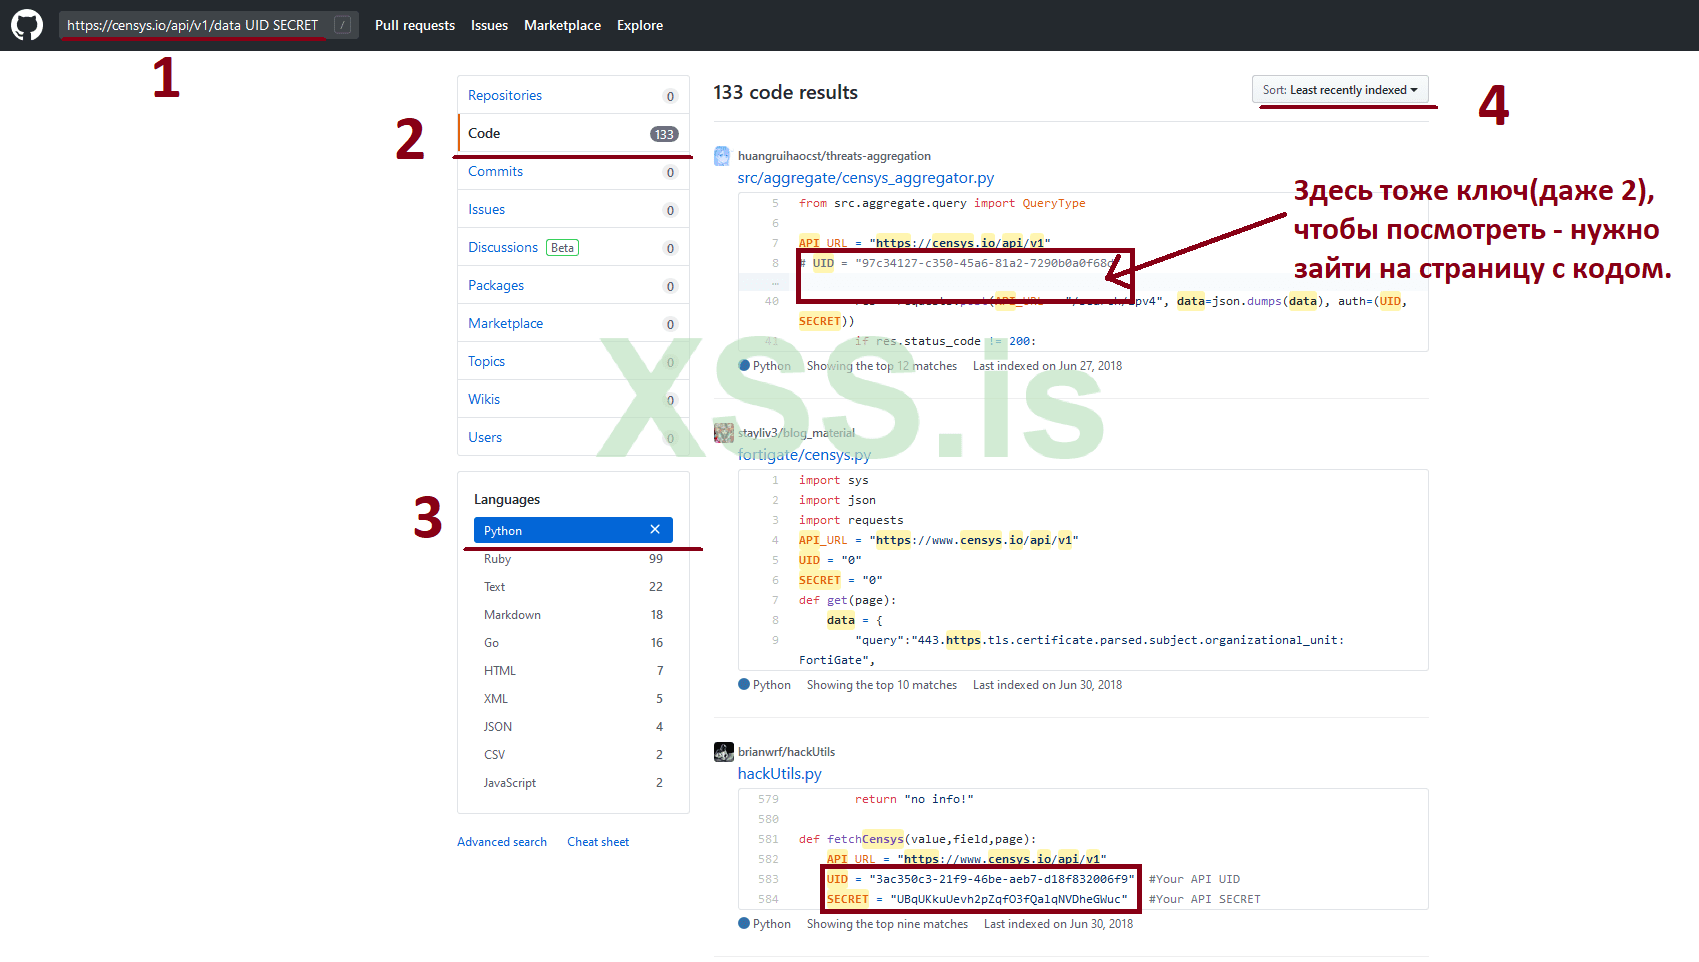1699x962 pixels.
Task: Open the search Cheat sheet
Action: 597,841
